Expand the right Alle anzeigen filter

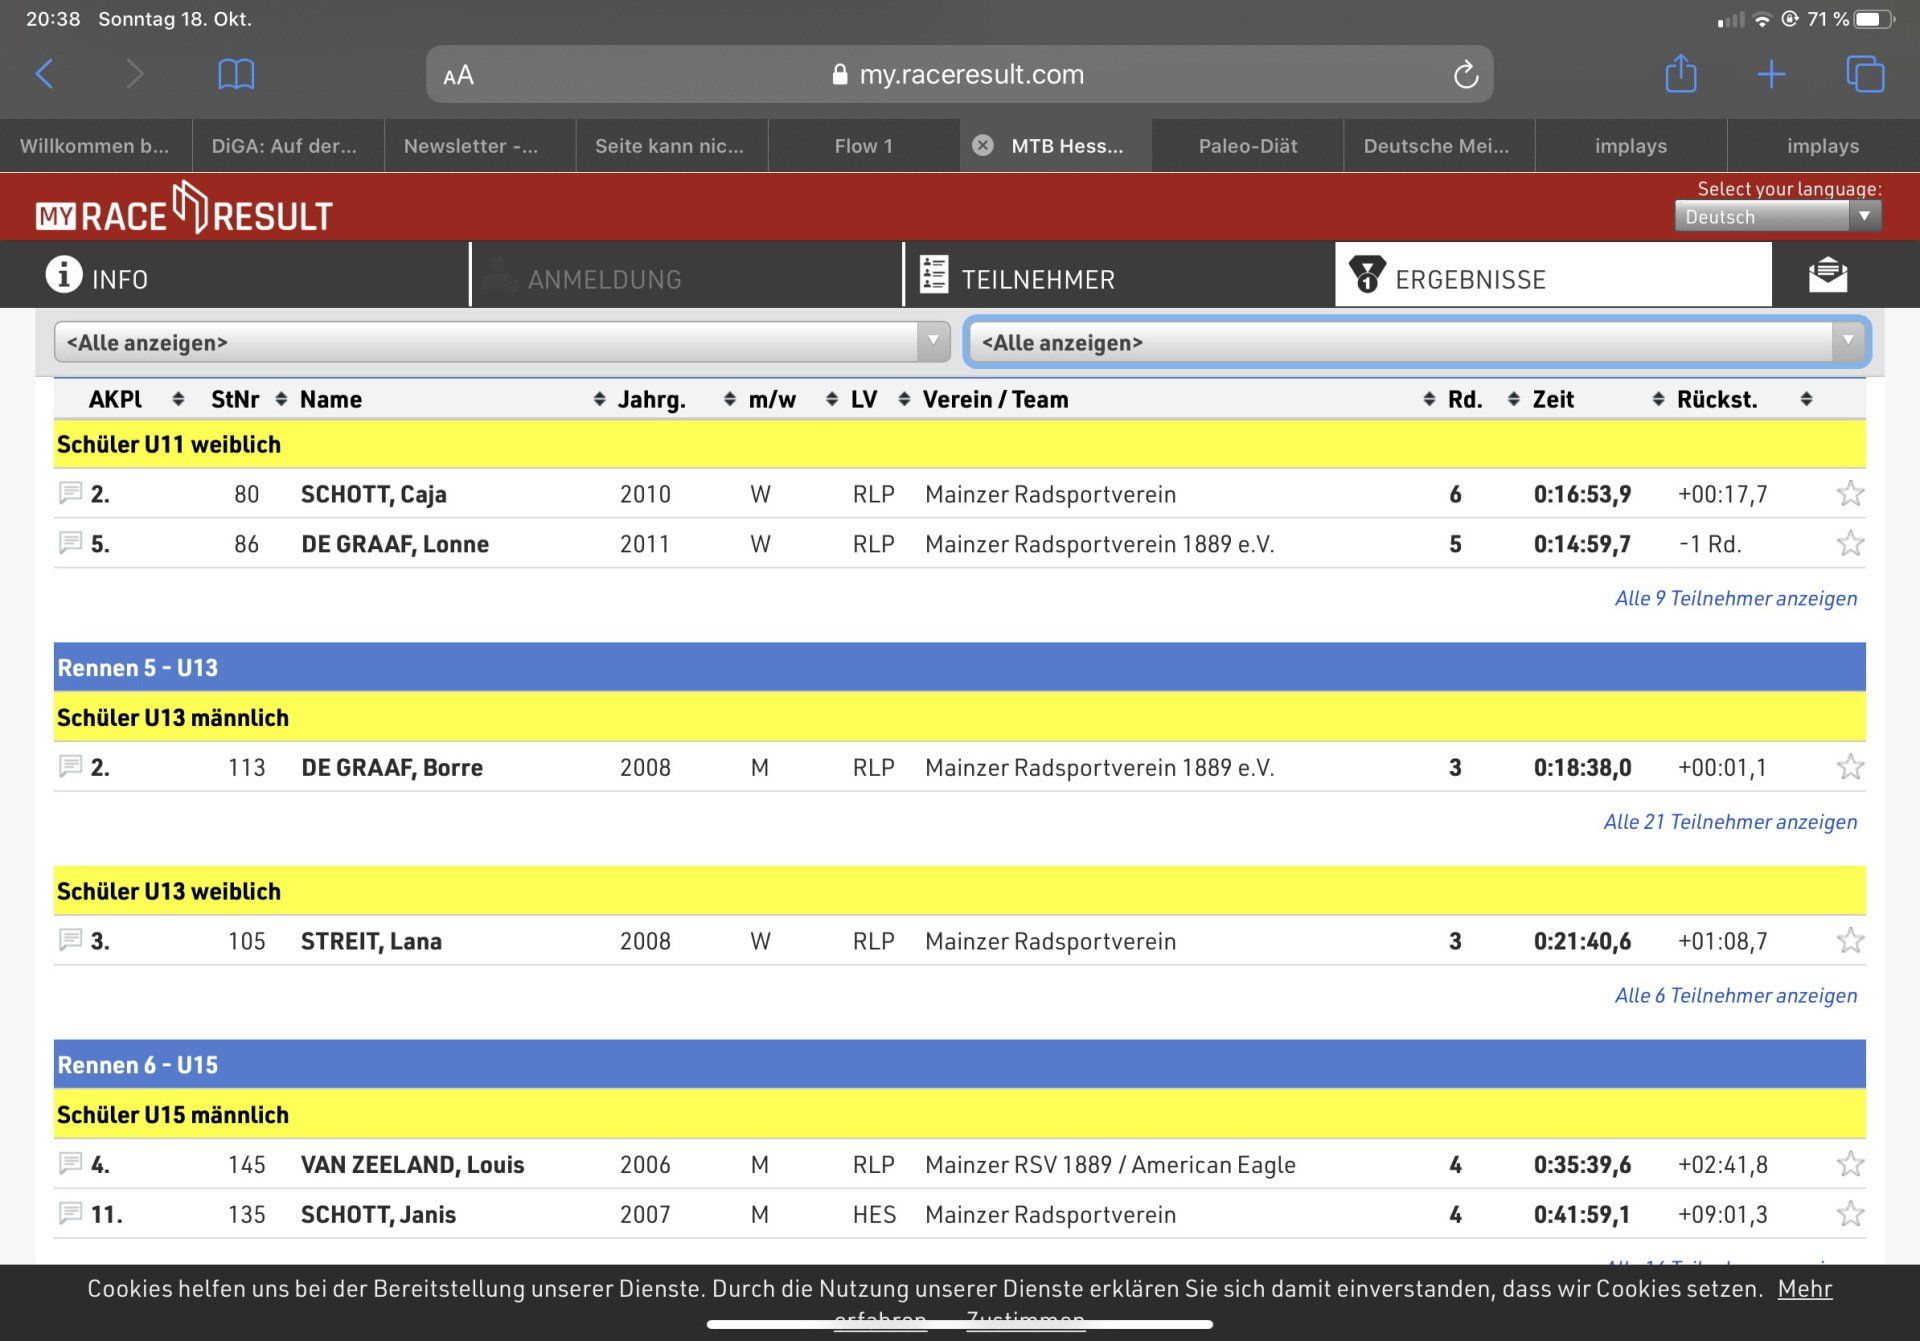pyautogui.click(x=1416, y=342)
